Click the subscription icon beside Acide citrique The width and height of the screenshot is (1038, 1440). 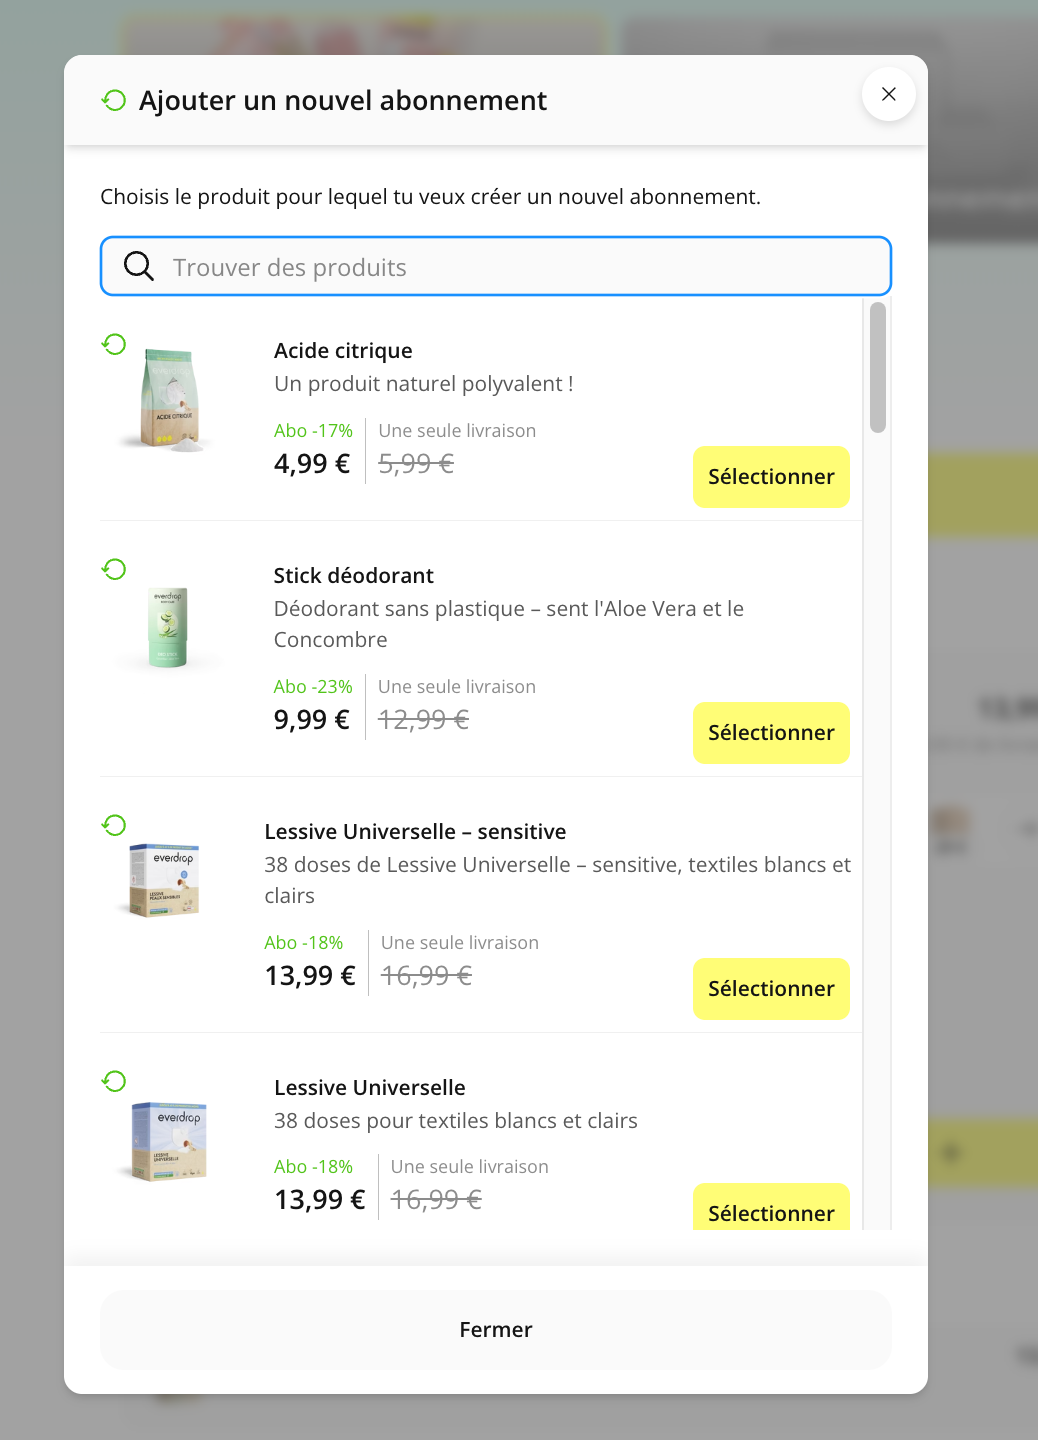(x=114, y=343)
